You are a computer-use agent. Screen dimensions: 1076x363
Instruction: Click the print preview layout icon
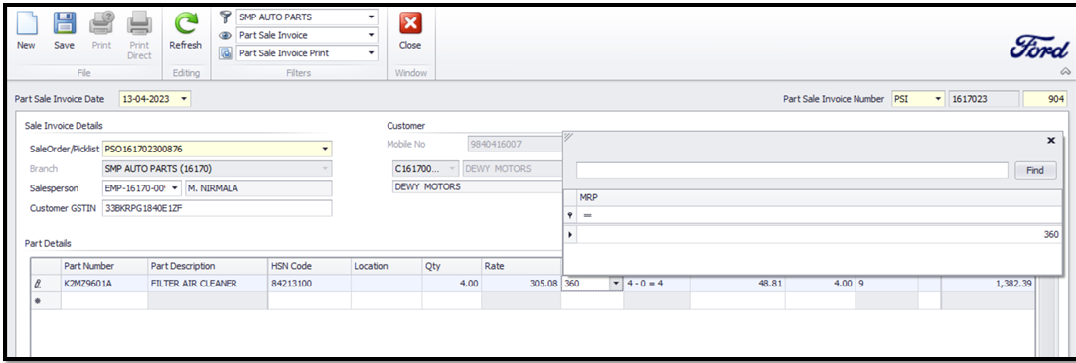click(x=225, y=53)
